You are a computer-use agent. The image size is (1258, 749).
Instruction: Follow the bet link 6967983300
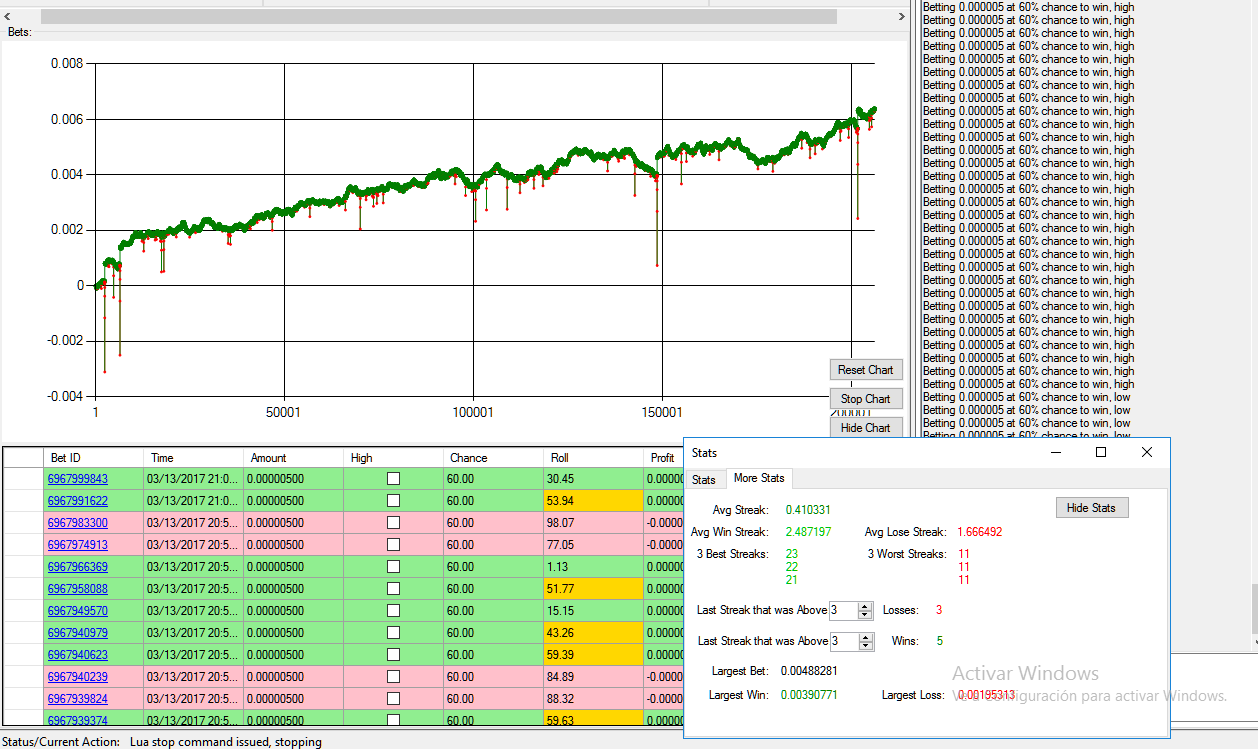78,523
